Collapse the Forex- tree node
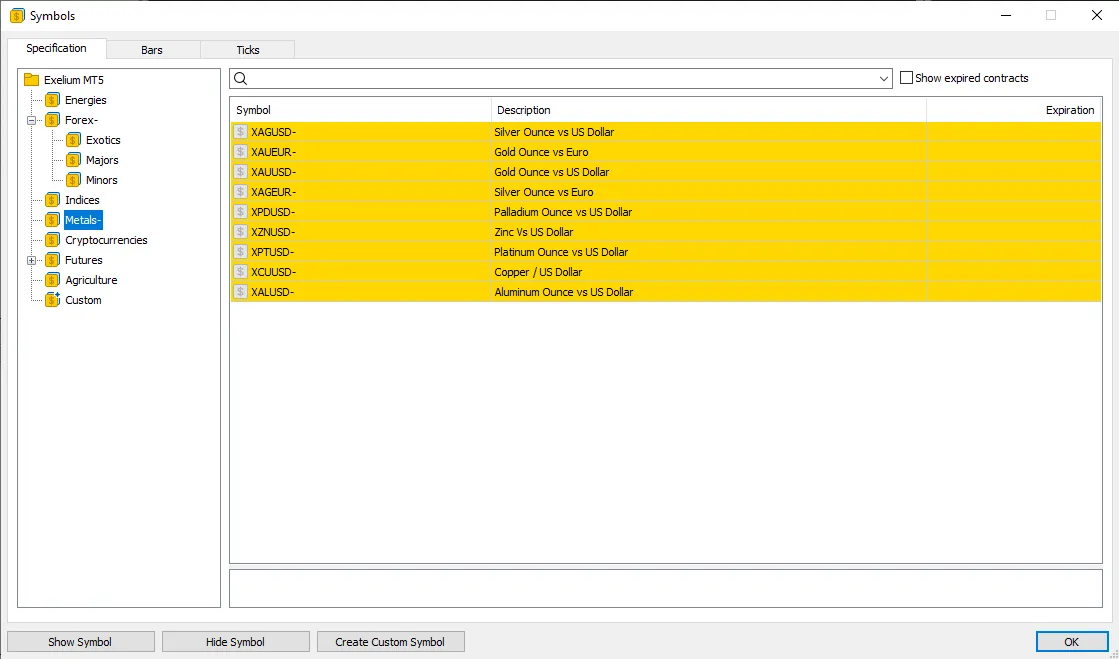Viewport: 1119px width, 659px height. coord(32,120)
